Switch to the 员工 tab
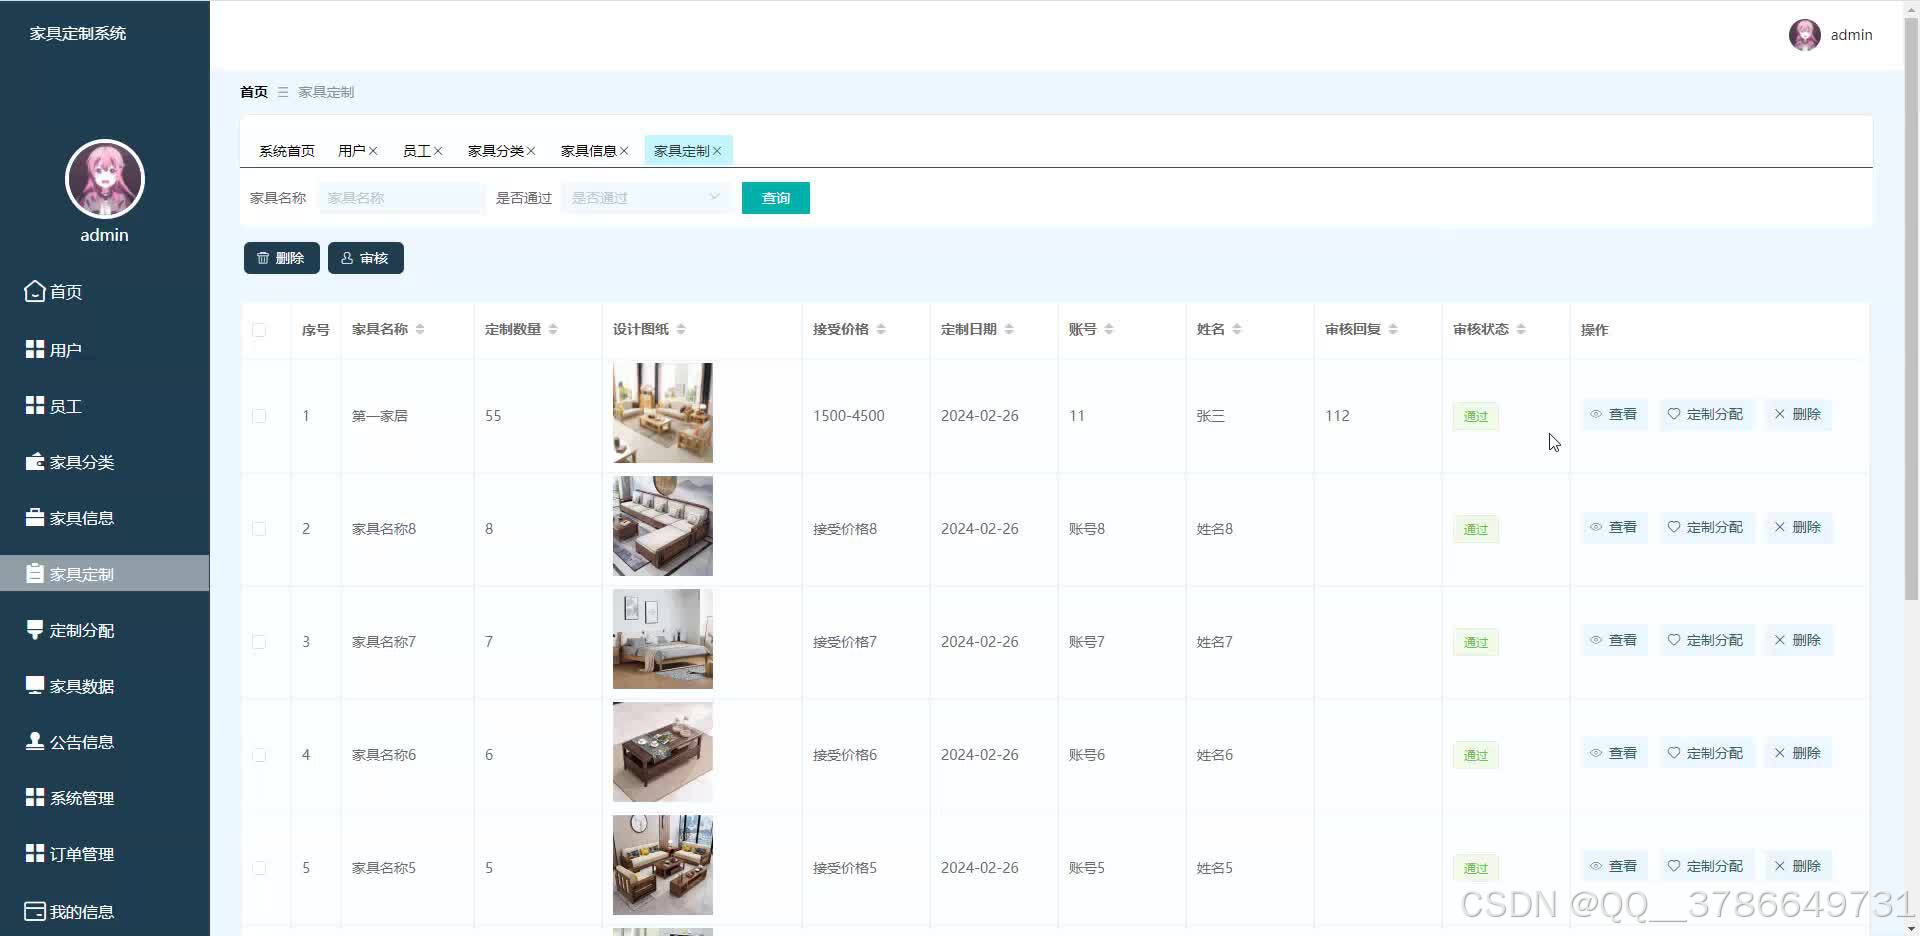 tap(415, 150)
